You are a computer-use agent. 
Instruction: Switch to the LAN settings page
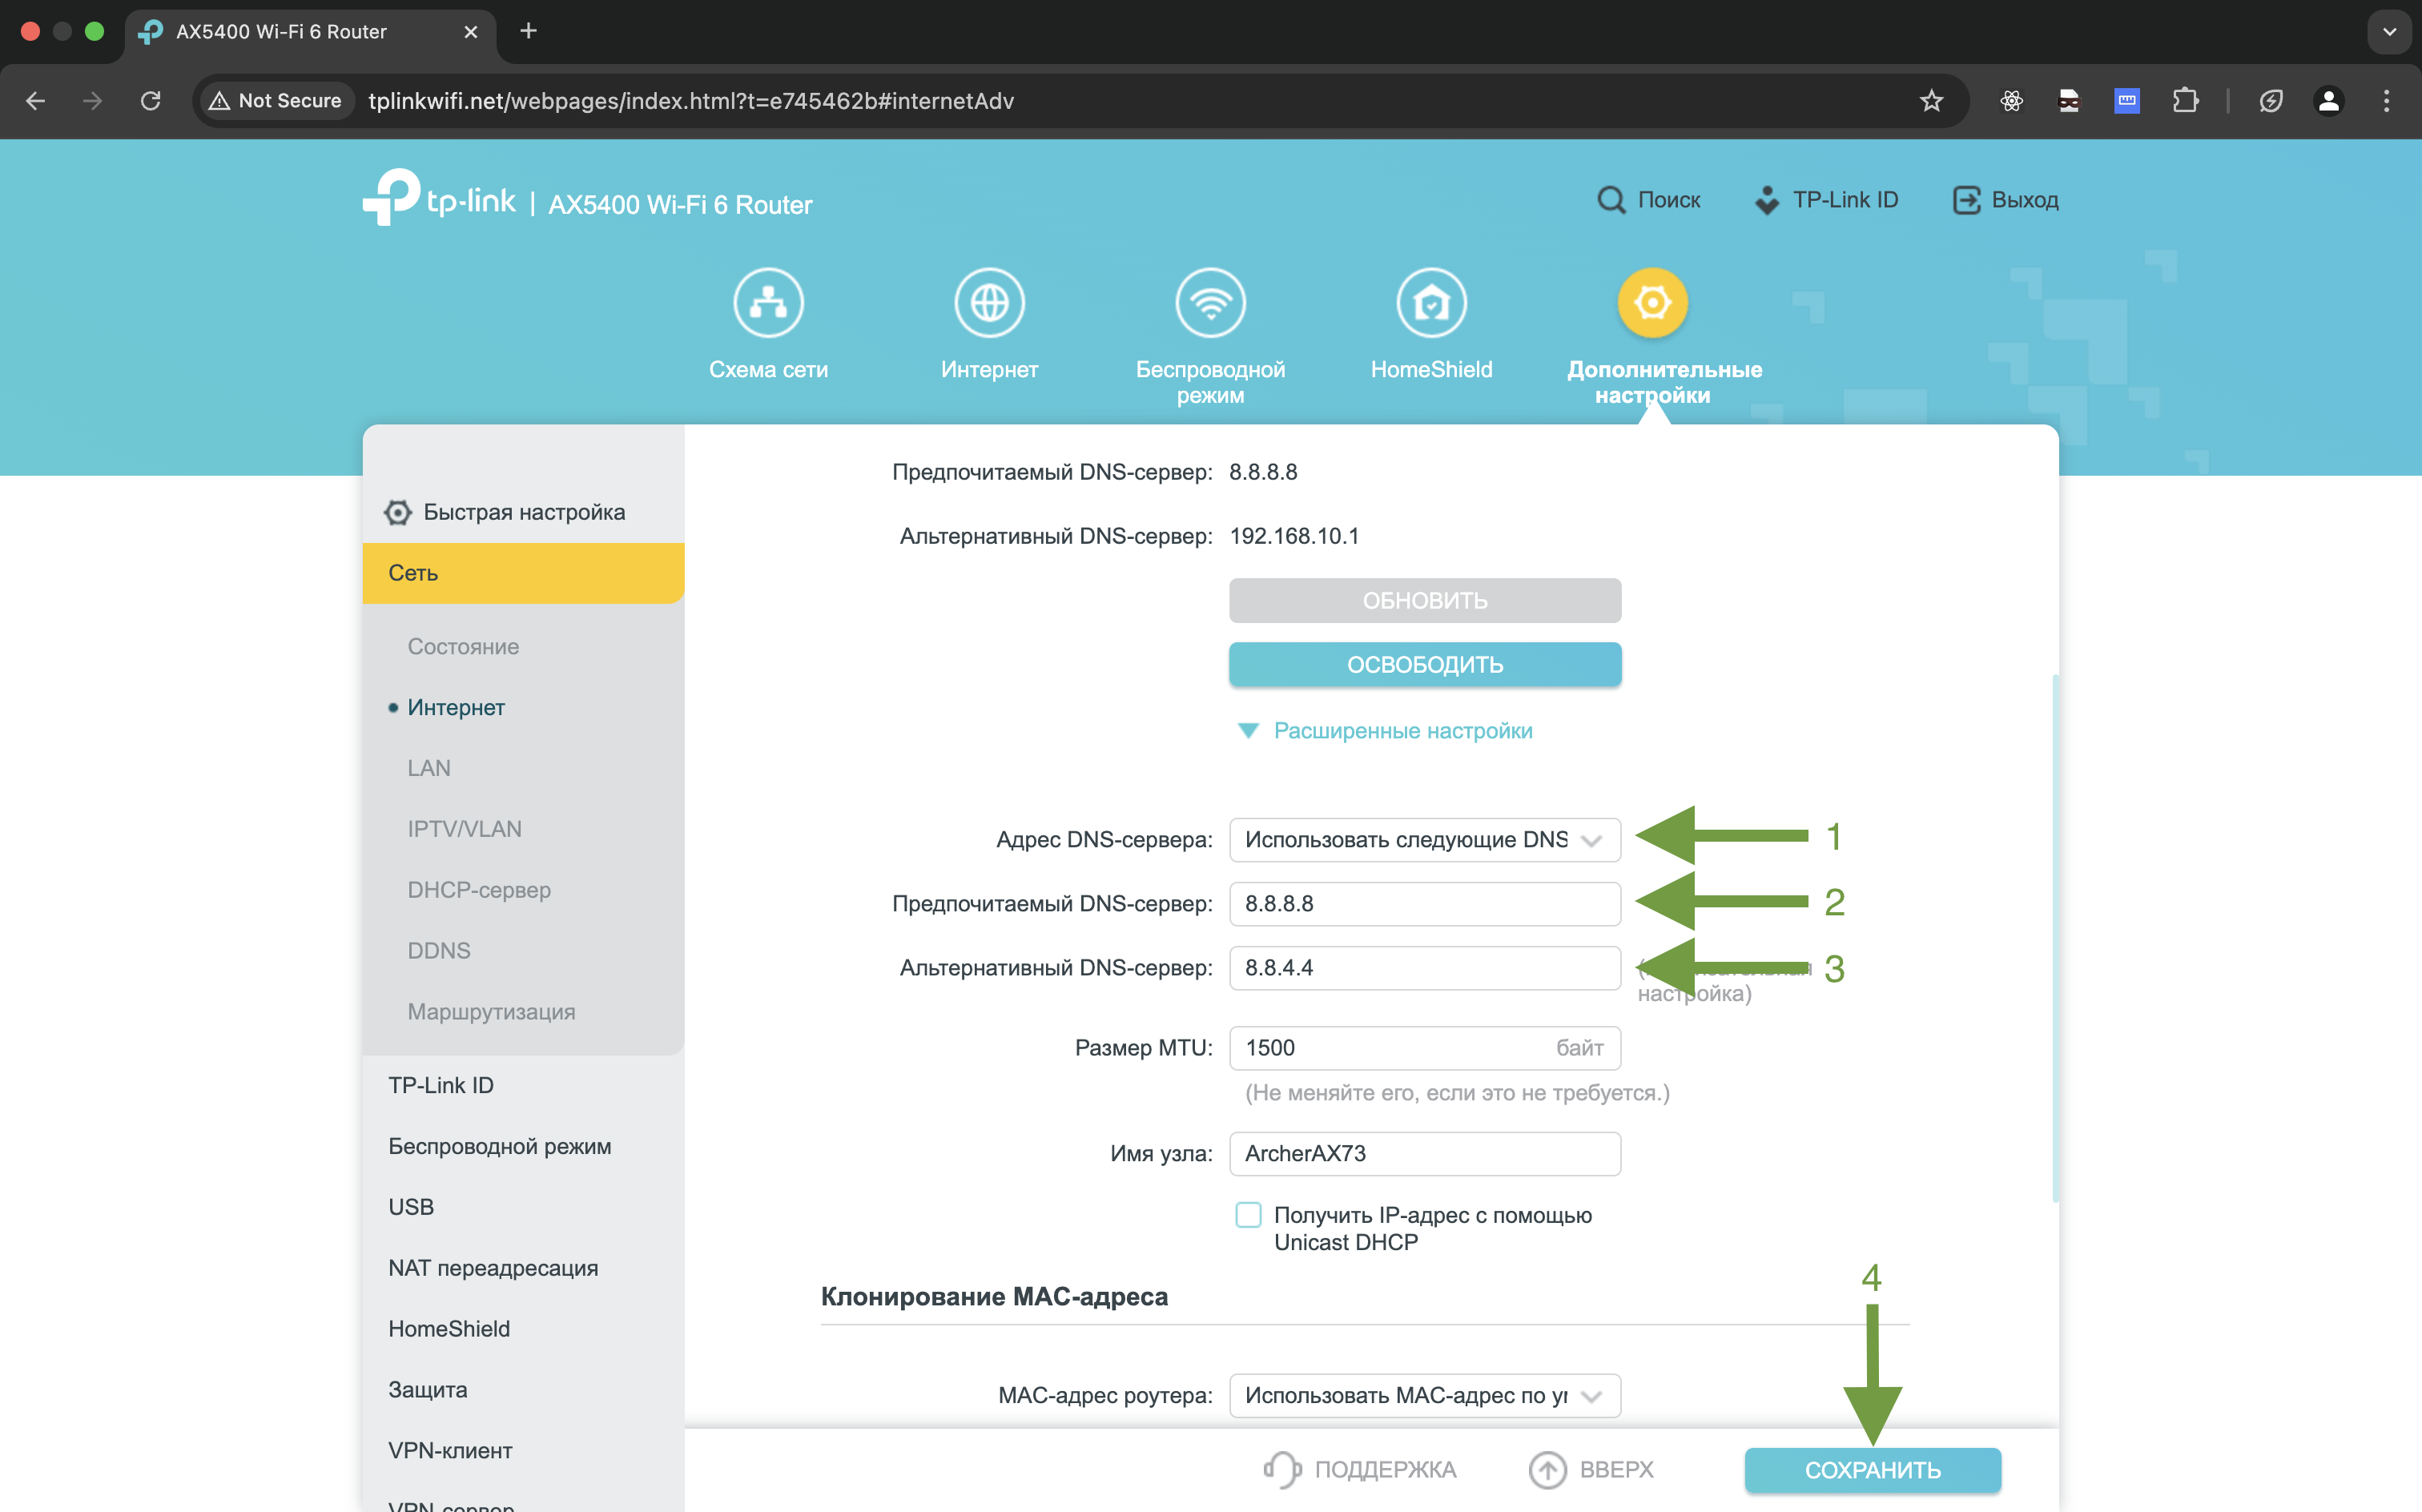[x=429, y=767]
